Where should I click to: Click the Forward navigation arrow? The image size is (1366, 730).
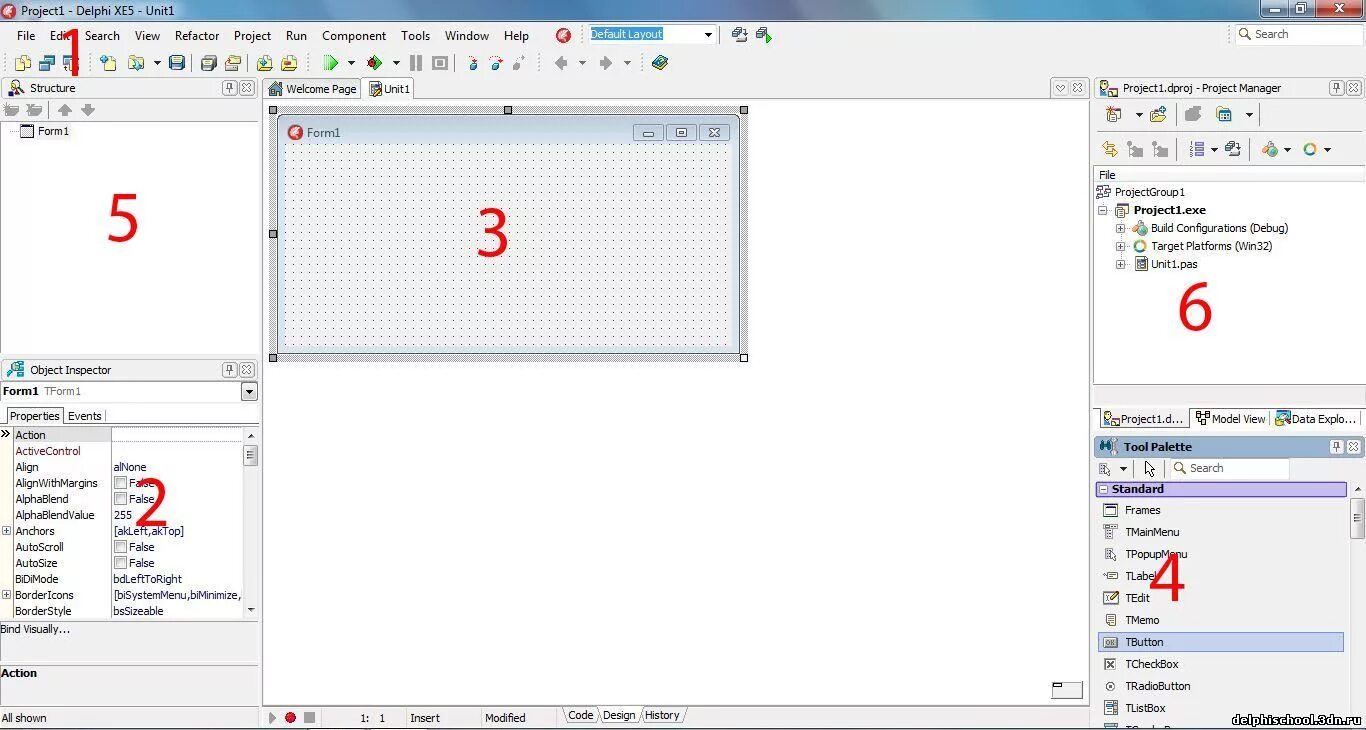pyautogui.click(x=605, y=63)
